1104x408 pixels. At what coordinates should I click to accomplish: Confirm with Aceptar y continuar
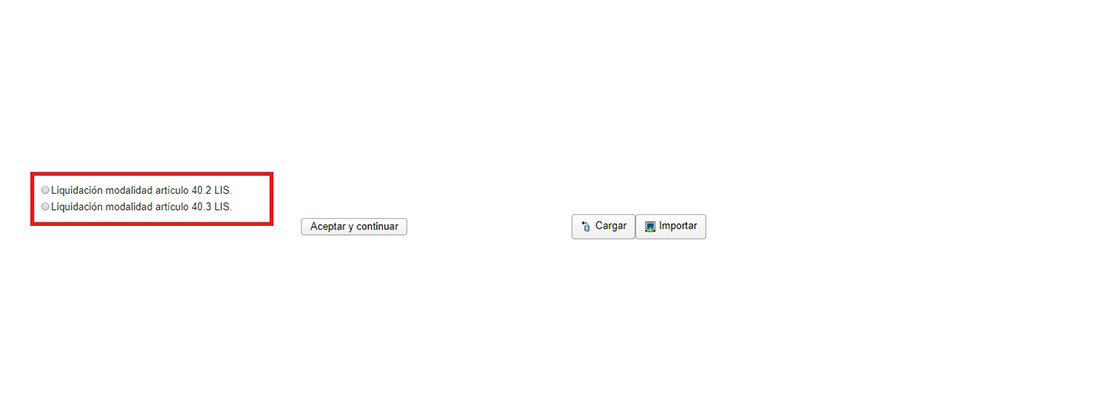[354, 227]
